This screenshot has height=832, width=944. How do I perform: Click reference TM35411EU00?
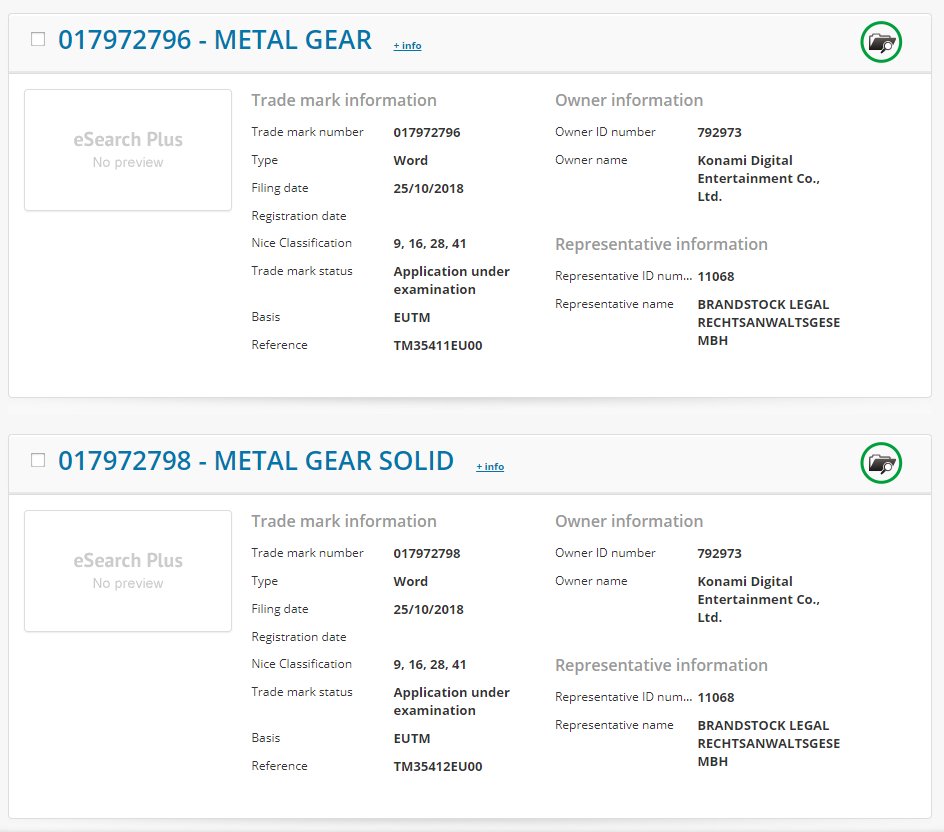[438, 346]
